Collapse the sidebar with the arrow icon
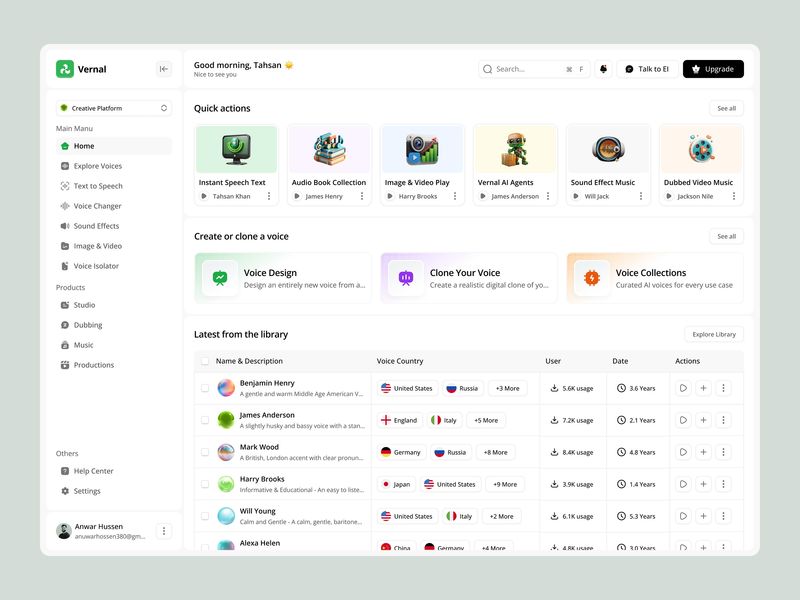The width and height of the screenshot is (800, 600). [163, 69]
